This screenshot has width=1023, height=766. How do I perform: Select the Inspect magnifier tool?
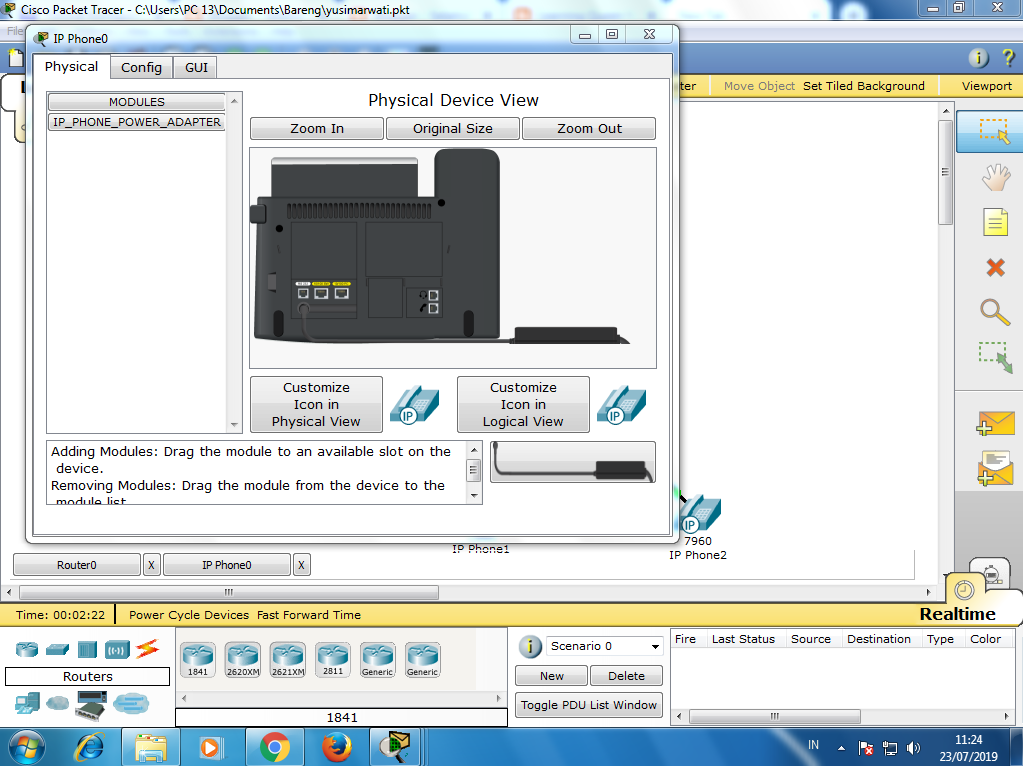tap(995, 312)
